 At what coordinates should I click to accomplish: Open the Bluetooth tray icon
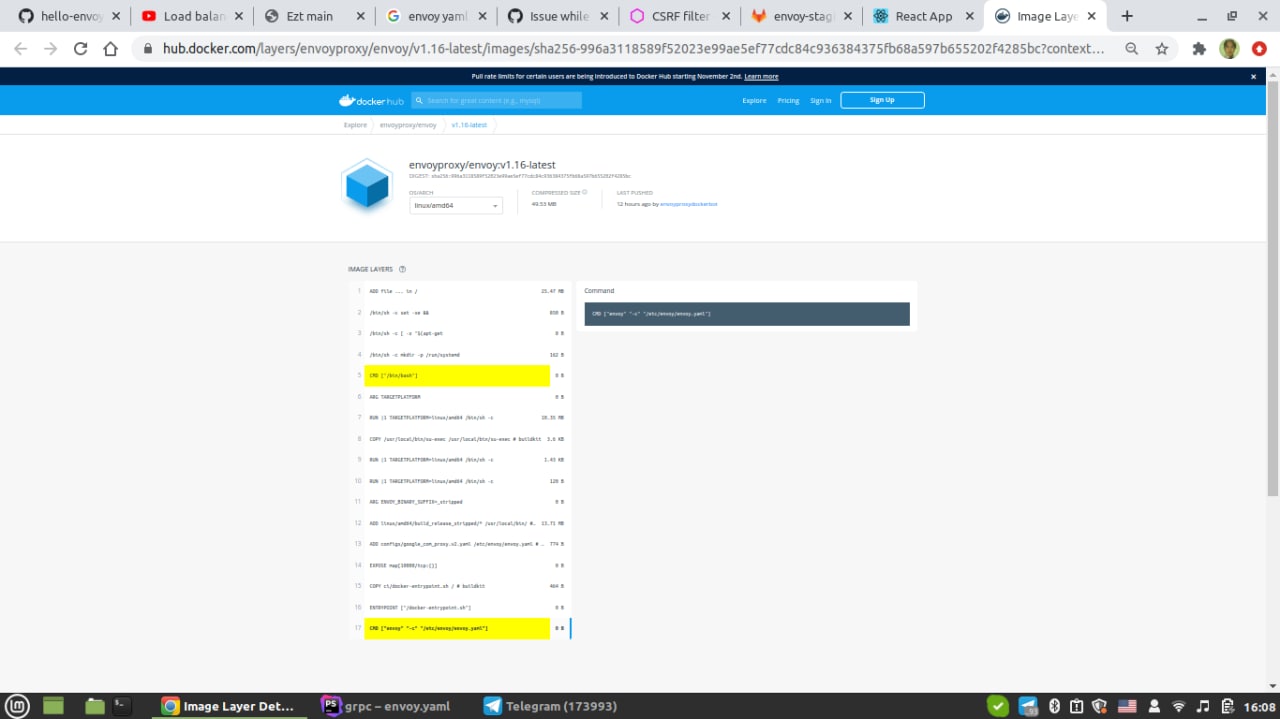pyautogui.click(x=1053, y=706)
